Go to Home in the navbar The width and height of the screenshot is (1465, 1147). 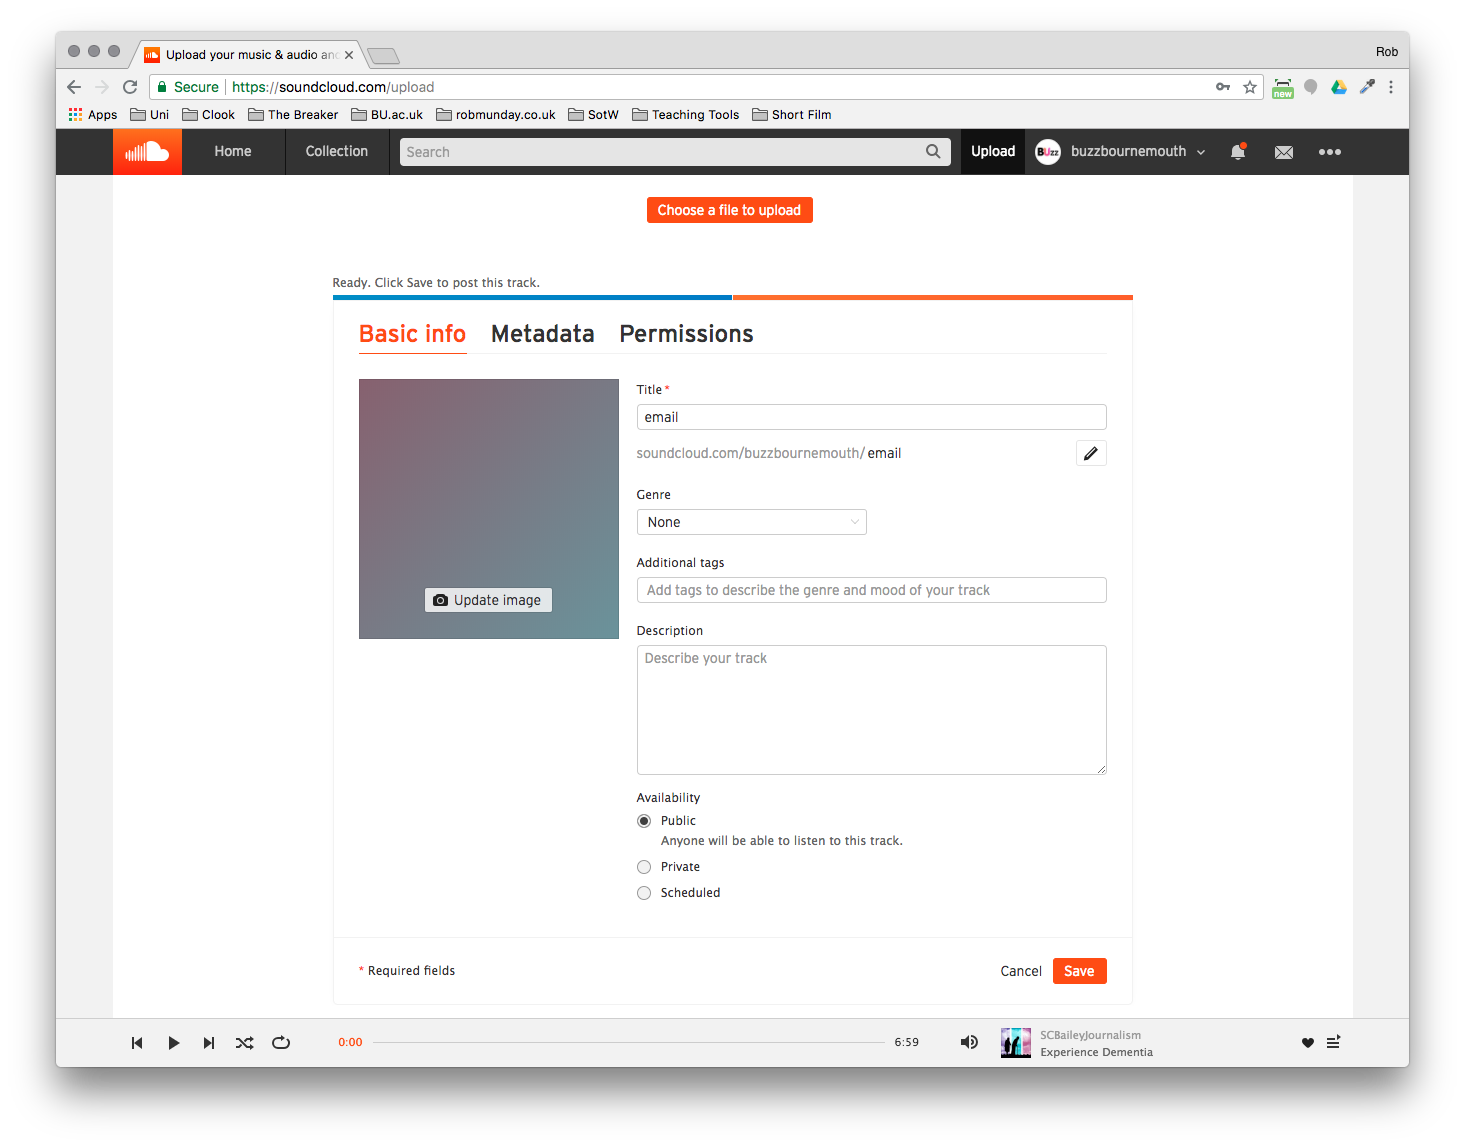point(233,152)
